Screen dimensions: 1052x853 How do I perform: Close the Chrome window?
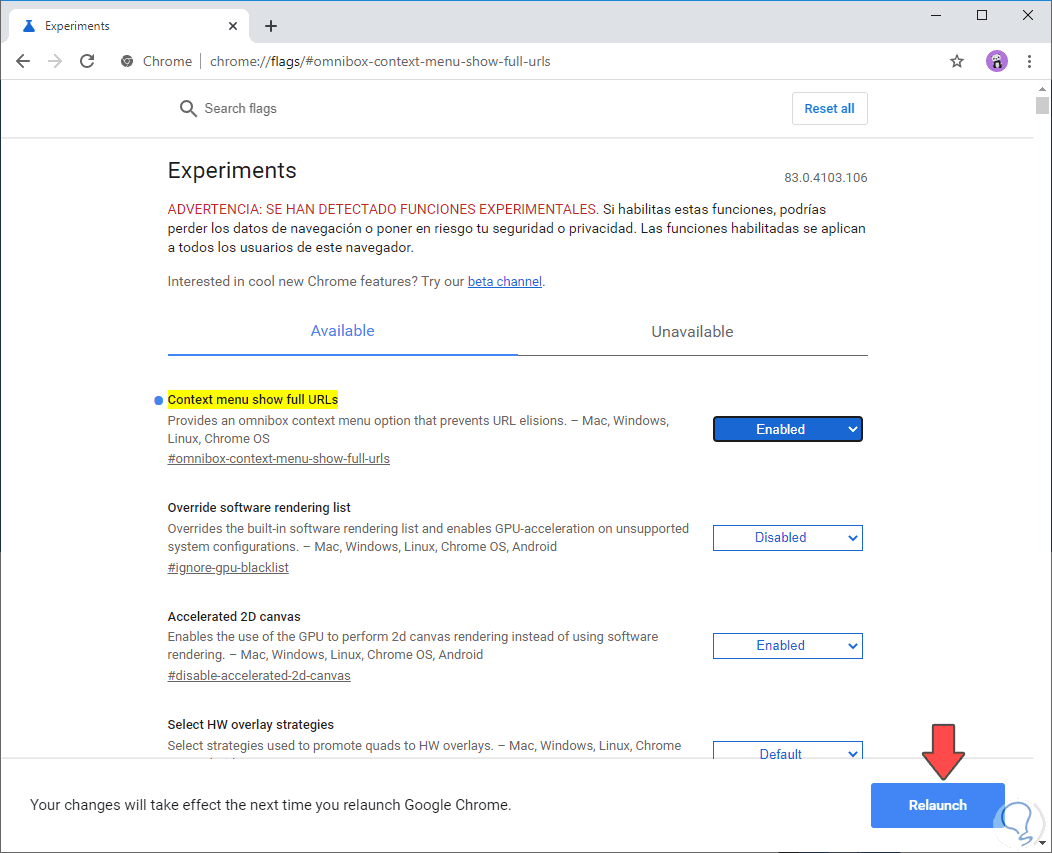(x=1027, y=15)
